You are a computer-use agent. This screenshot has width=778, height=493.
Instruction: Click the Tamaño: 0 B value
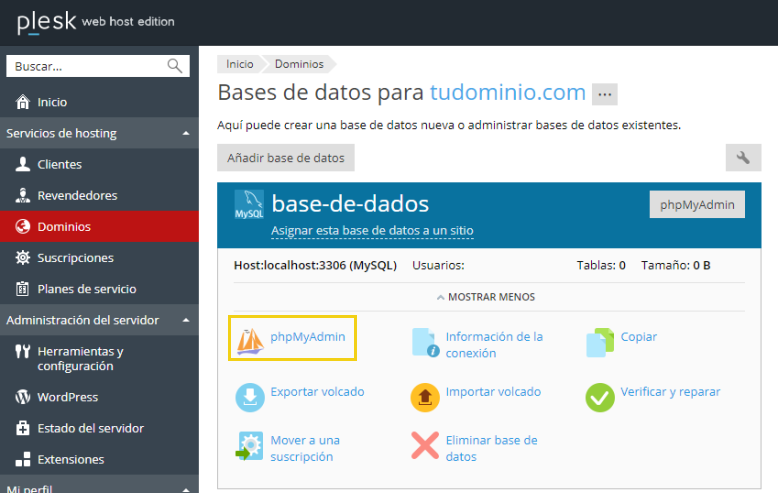[676, 265]
